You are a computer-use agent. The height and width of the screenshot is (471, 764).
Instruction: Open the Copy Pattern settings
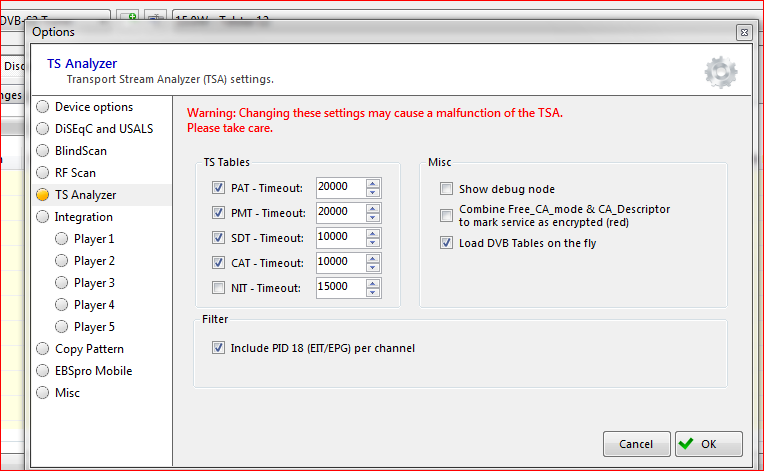click(89, 349)
